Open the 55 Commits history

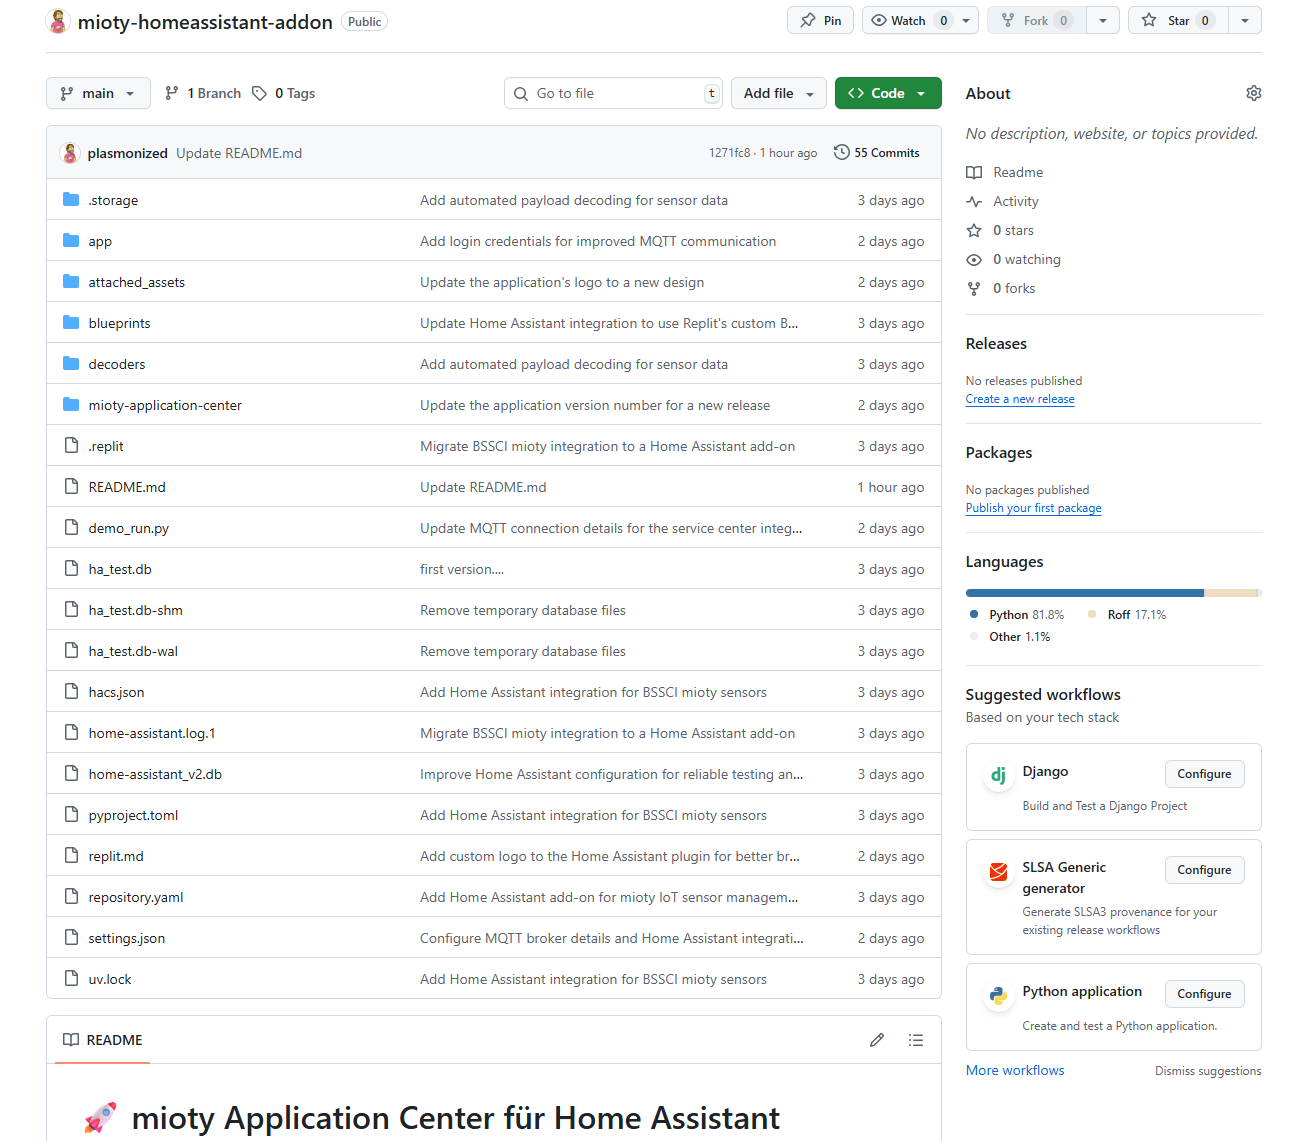point(877,153)
